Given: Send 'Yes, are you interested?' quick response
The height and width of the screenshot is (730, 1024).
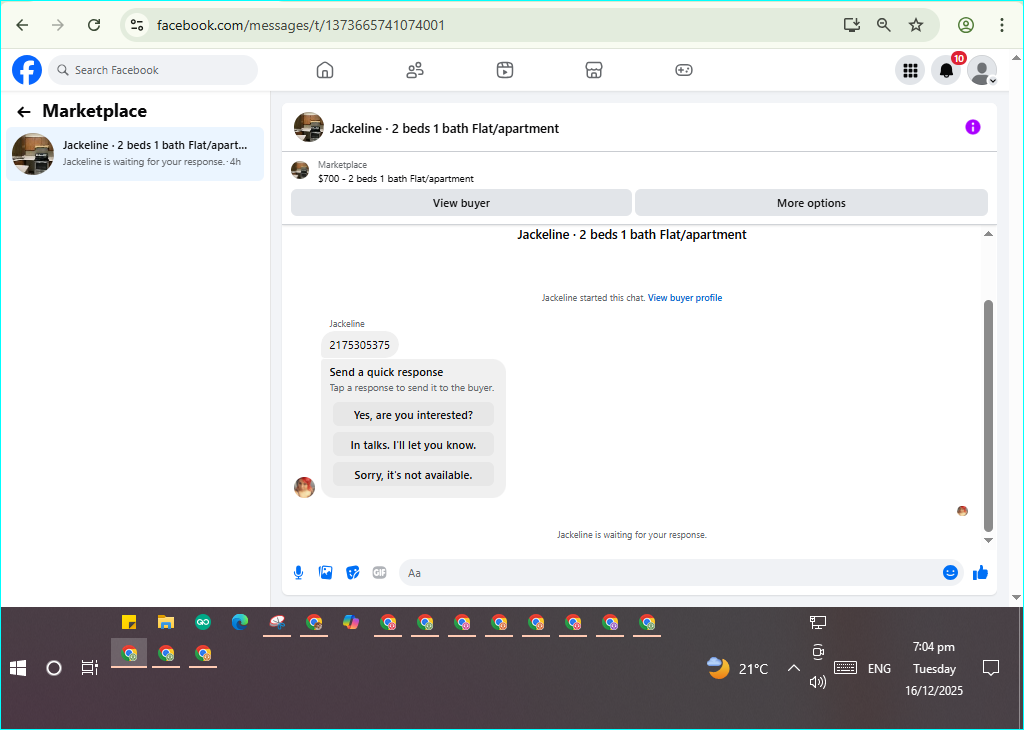Looking at the screenshot, I should [x=413, y=415].
